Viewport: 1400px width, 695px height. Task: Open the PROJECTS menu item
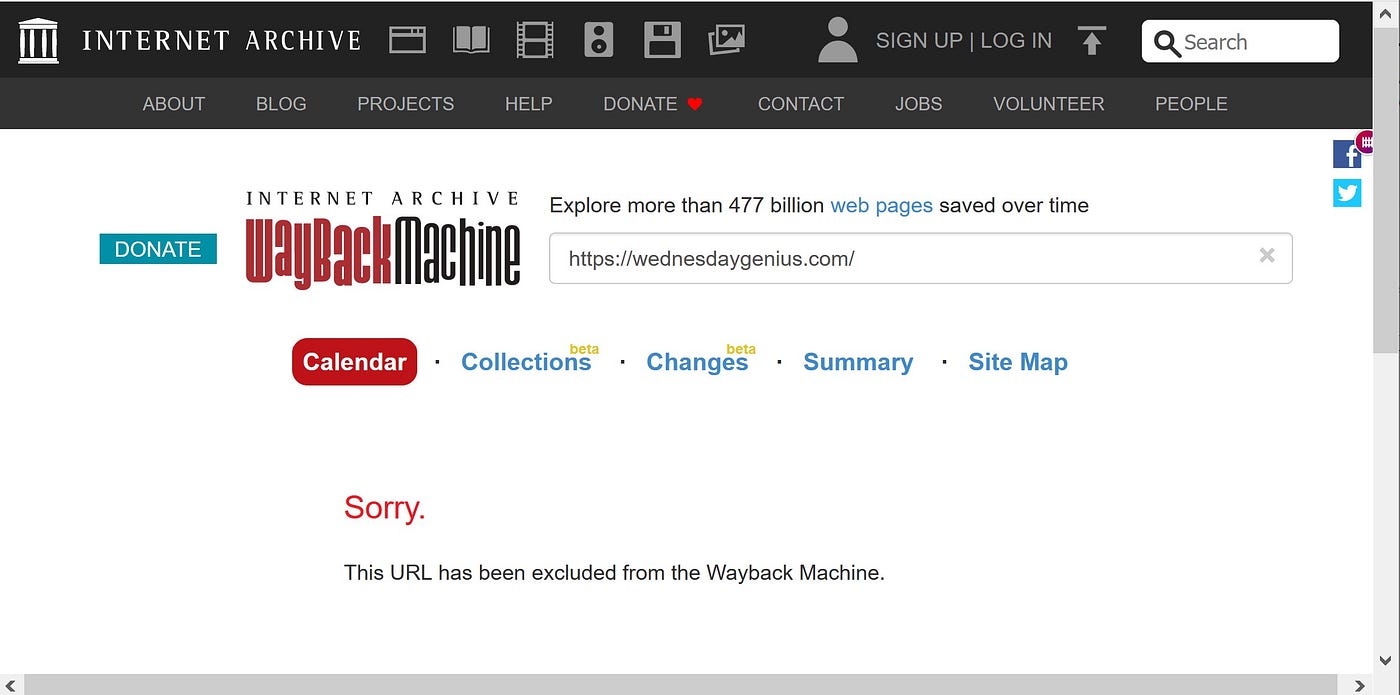pos(406,104)
